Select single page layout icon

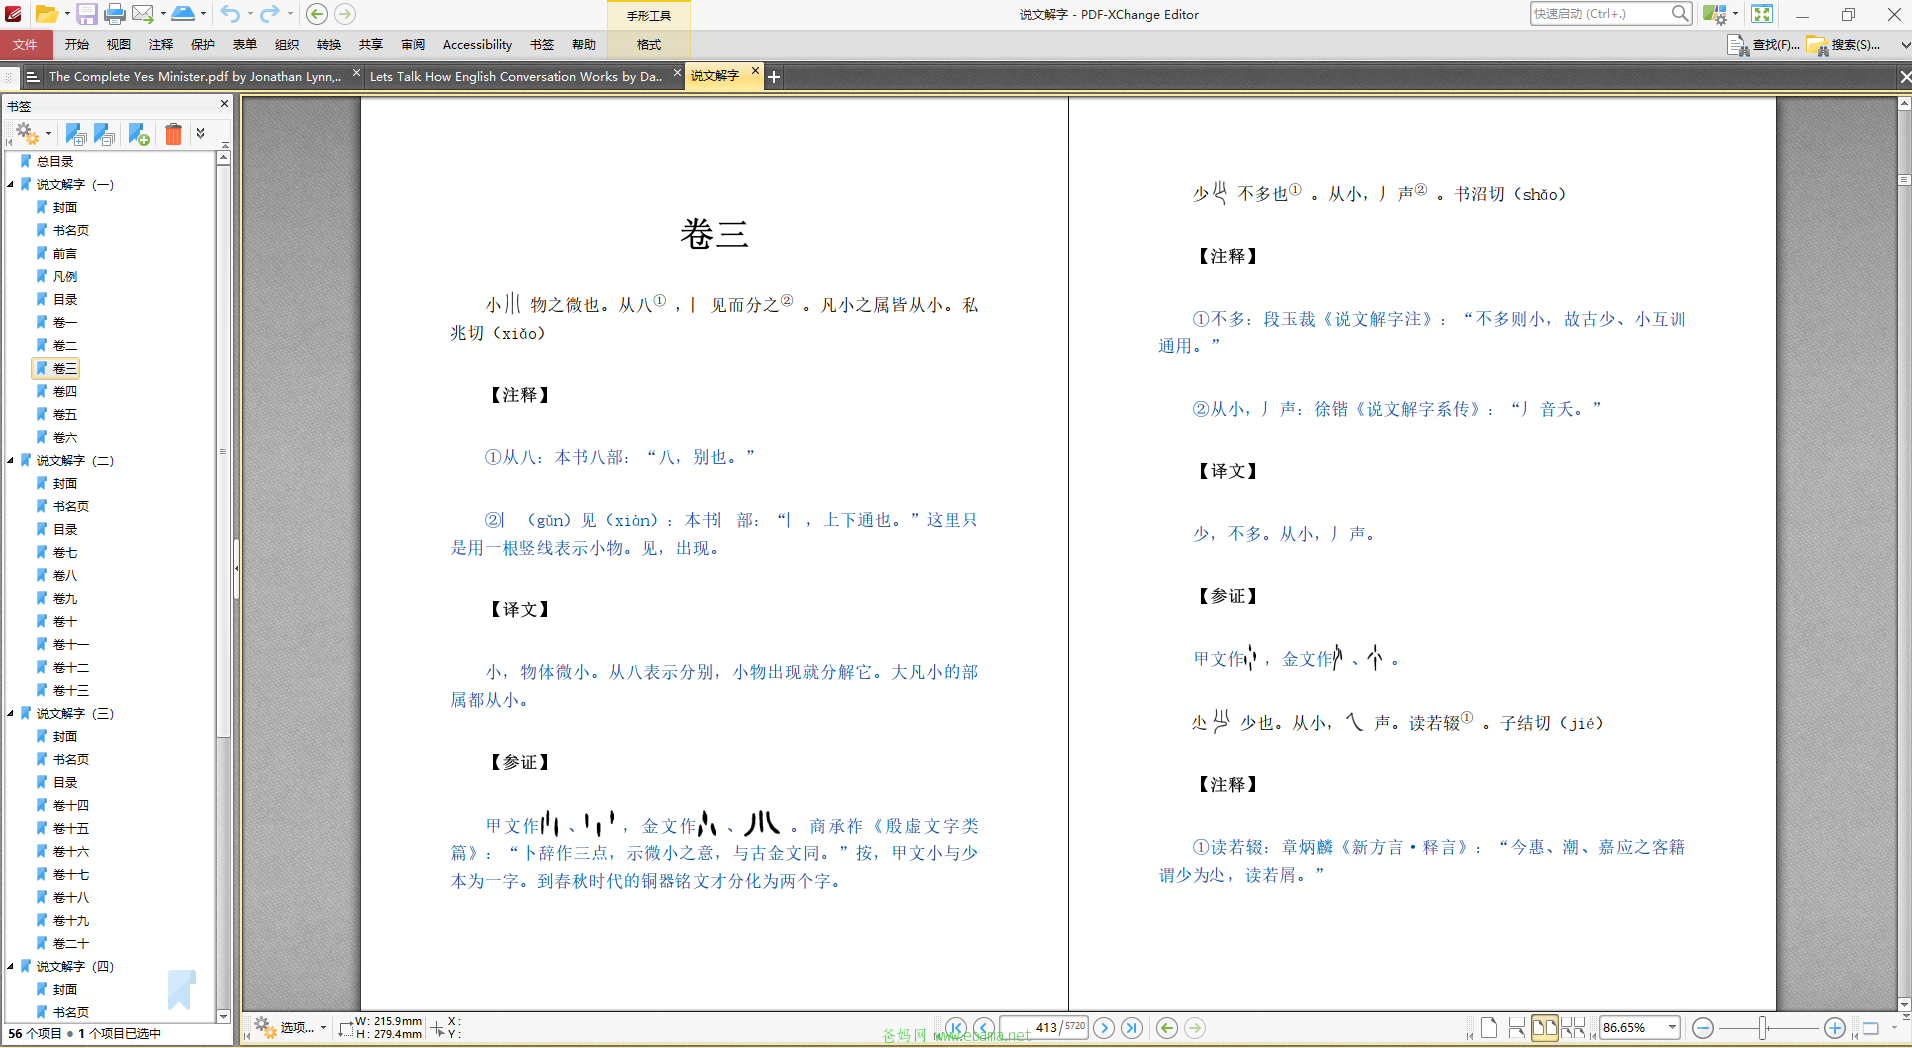(x=1488, y=1028)
